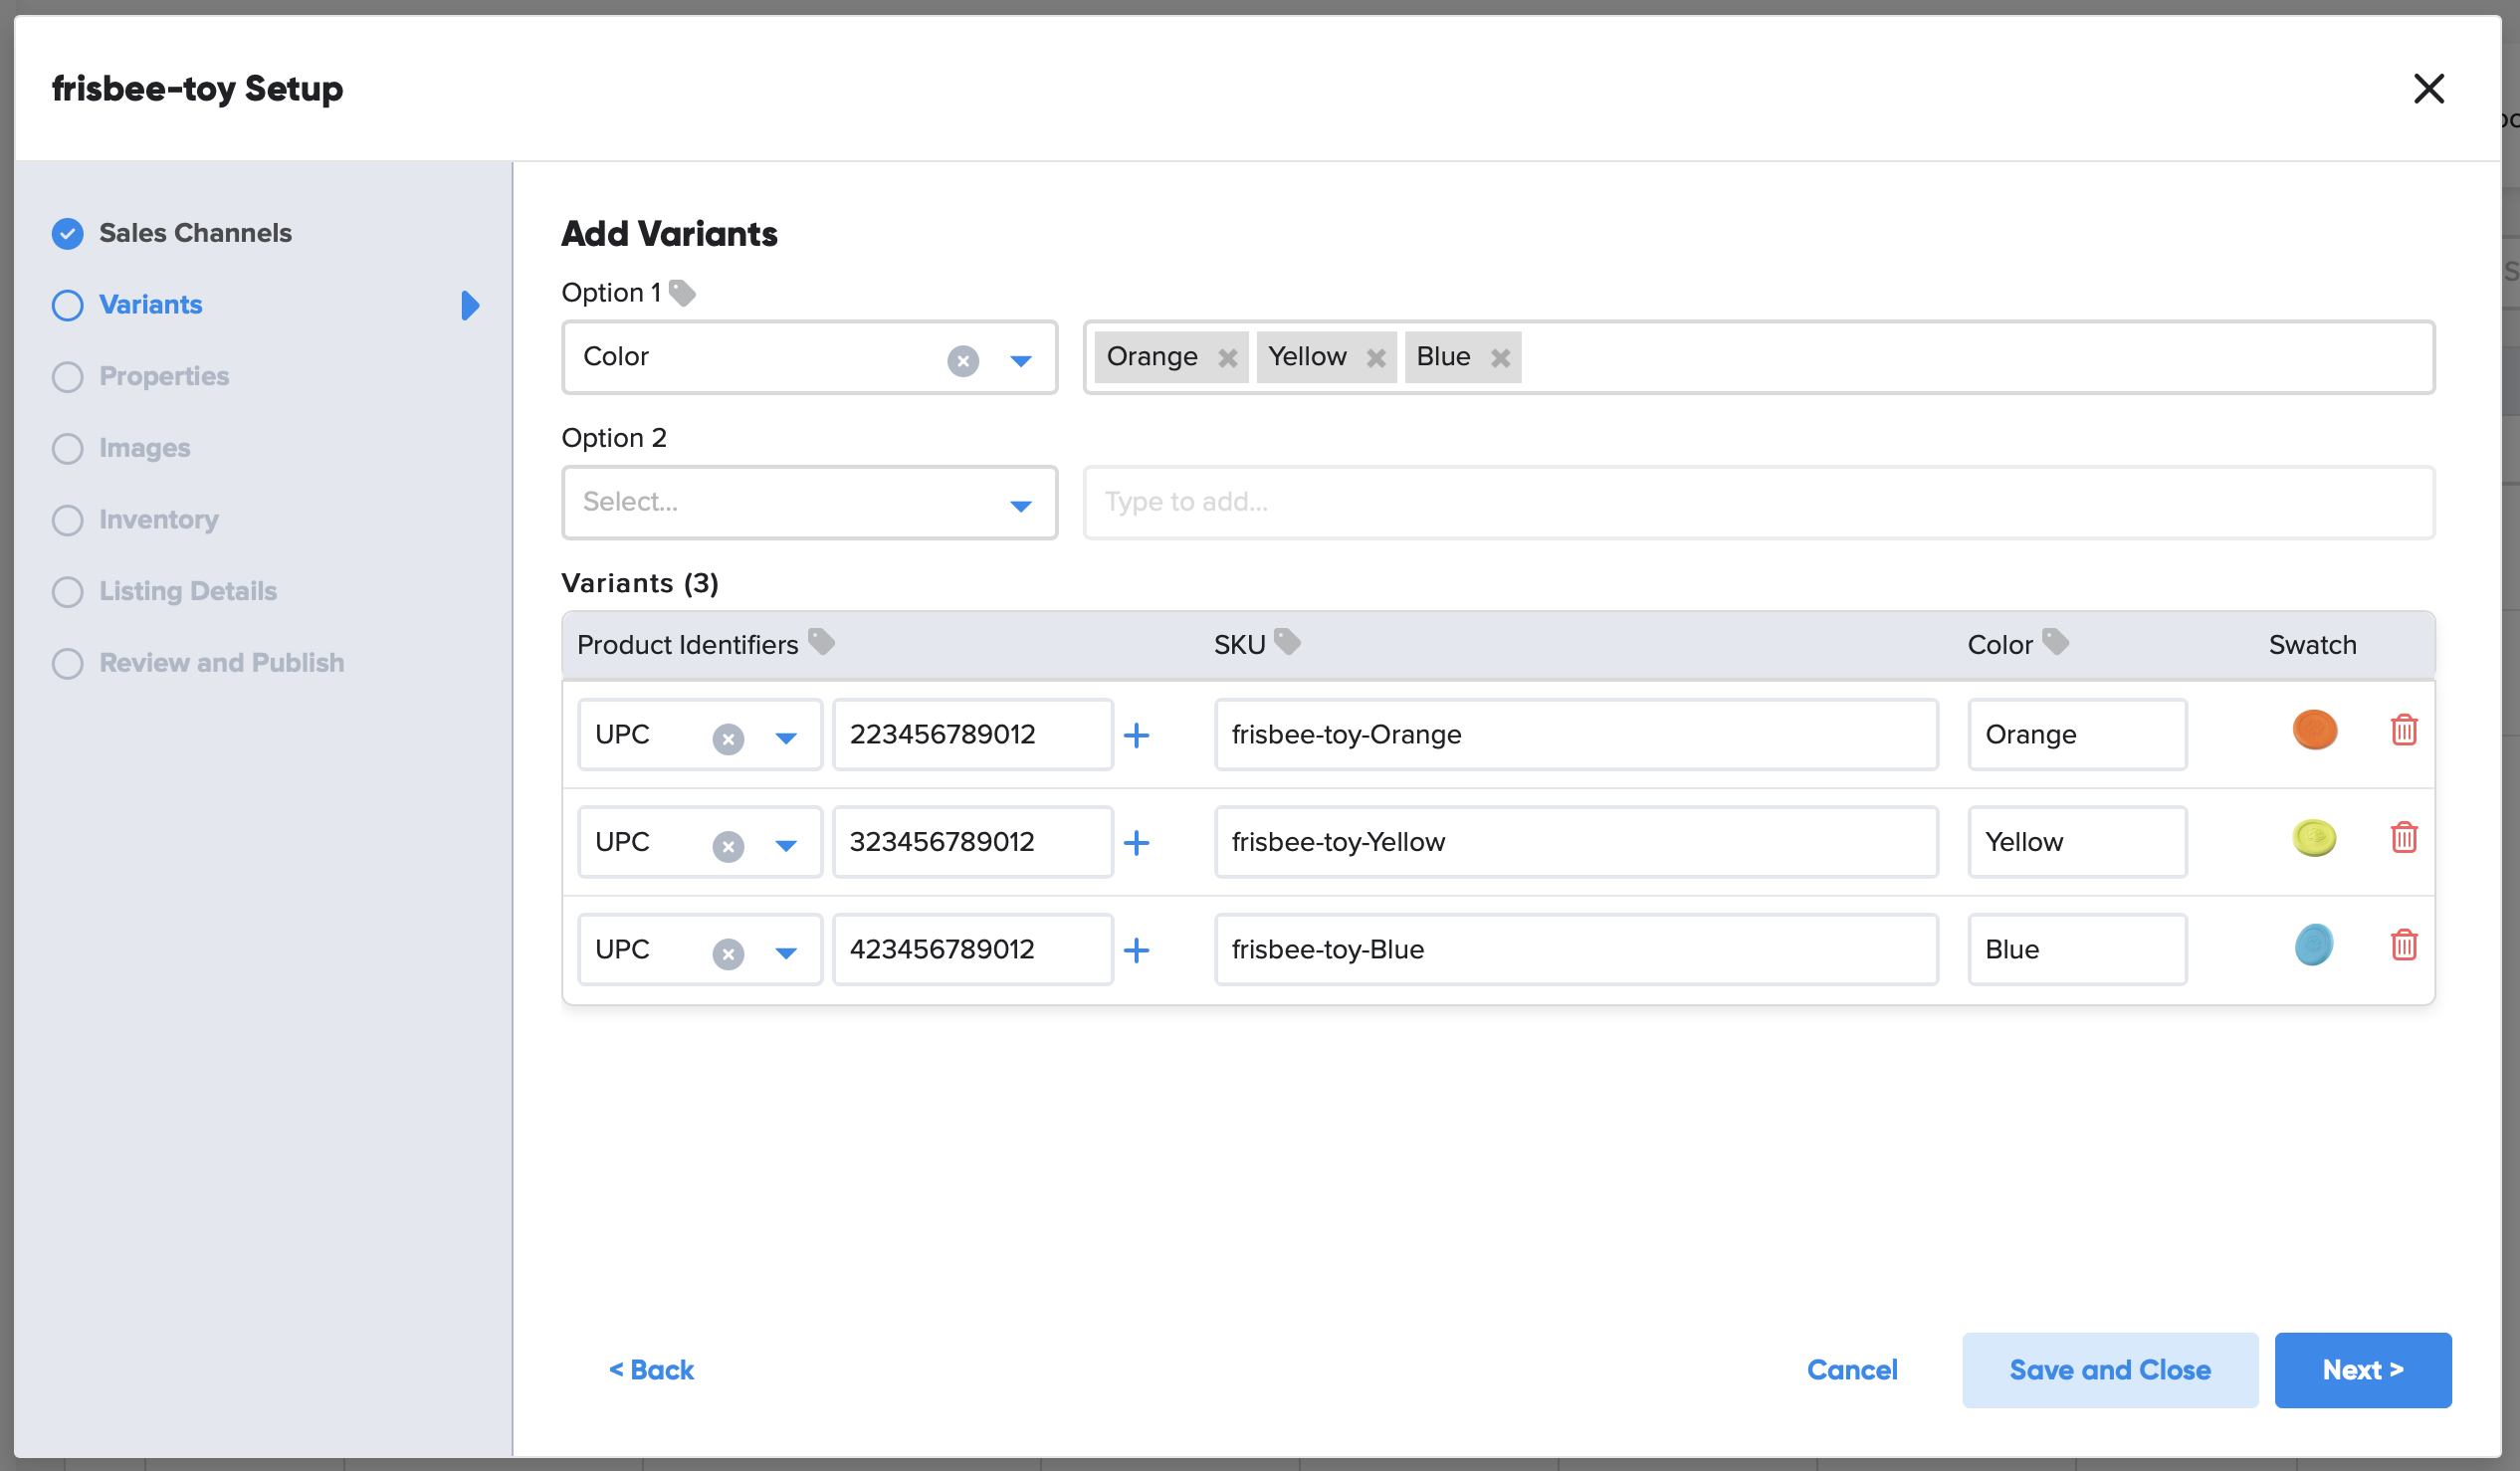Click the tag icon beside SKU header

[1287, 642]
